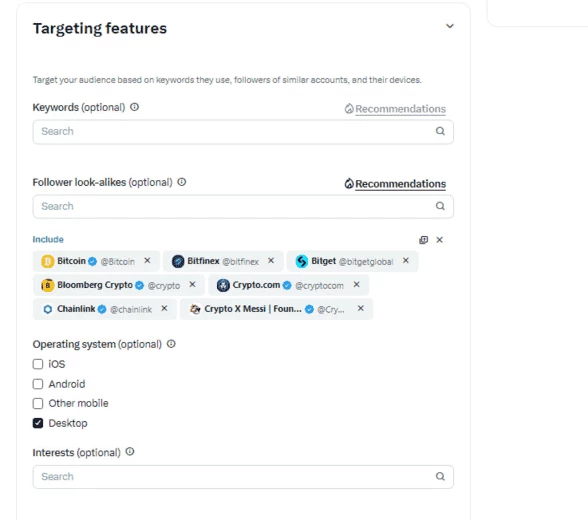Click the Interests info icon
Screen dimensions: 588x520
tap(130, 452)
